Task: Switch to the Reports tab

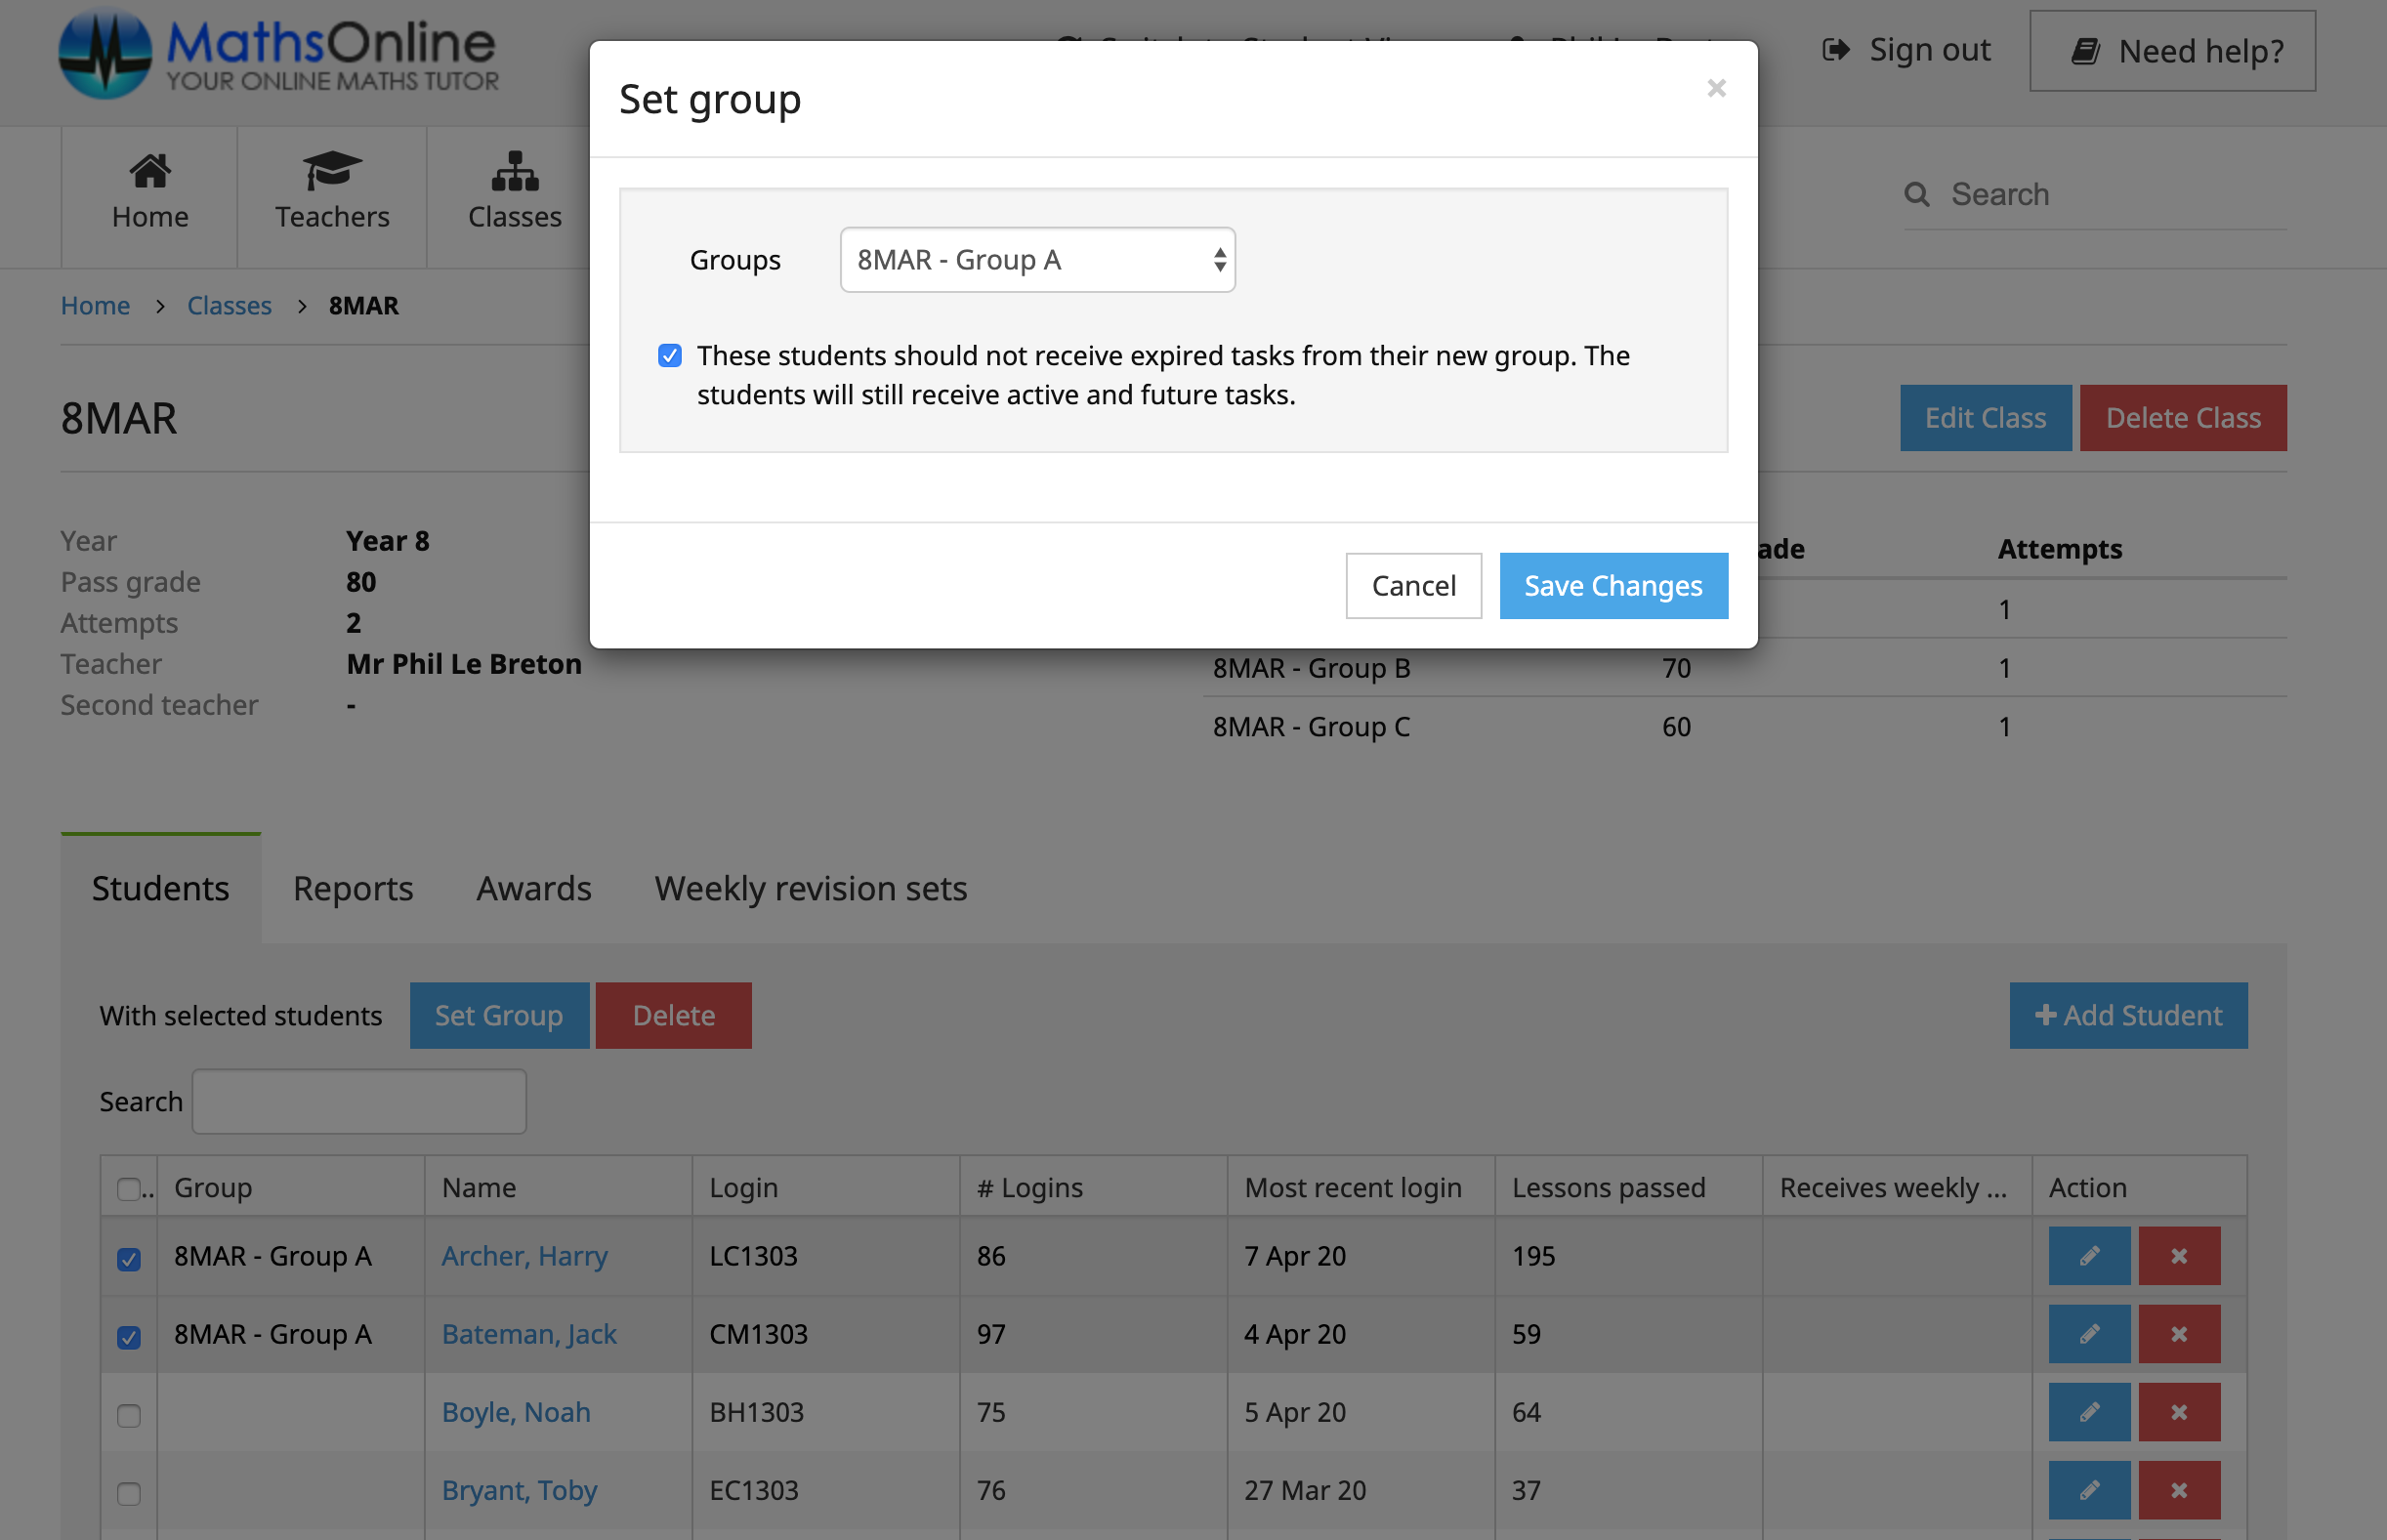Action: [352, 888]
